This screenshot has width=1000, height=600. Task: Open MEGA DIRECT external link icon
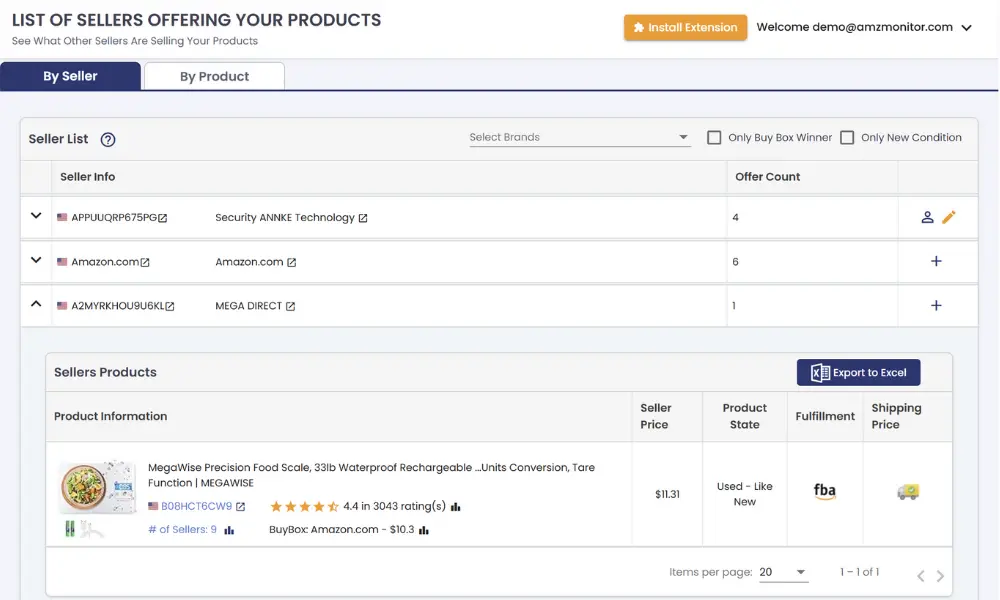(290, 306)
